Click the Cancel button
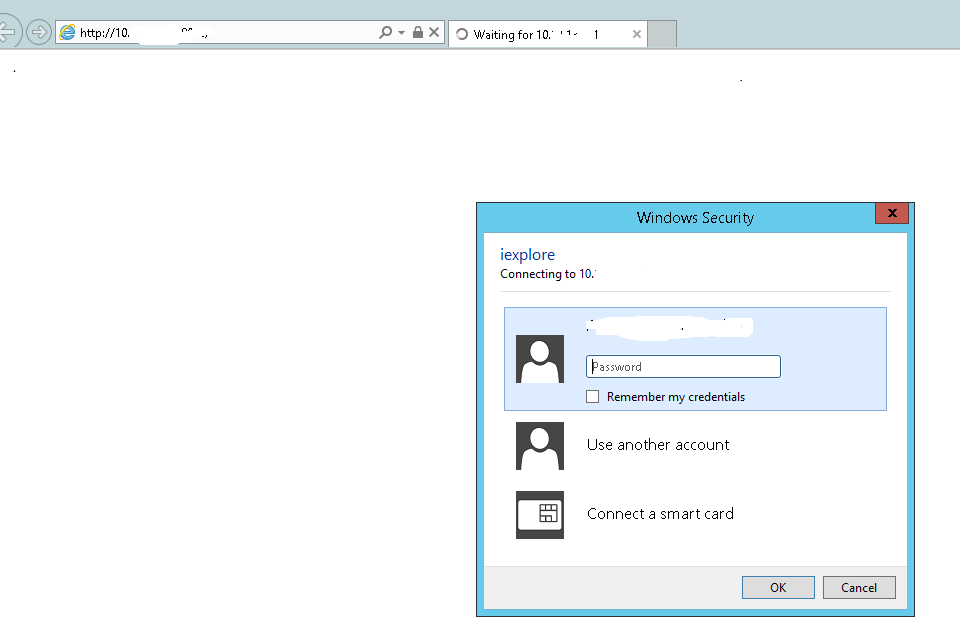 coord(859,588)
